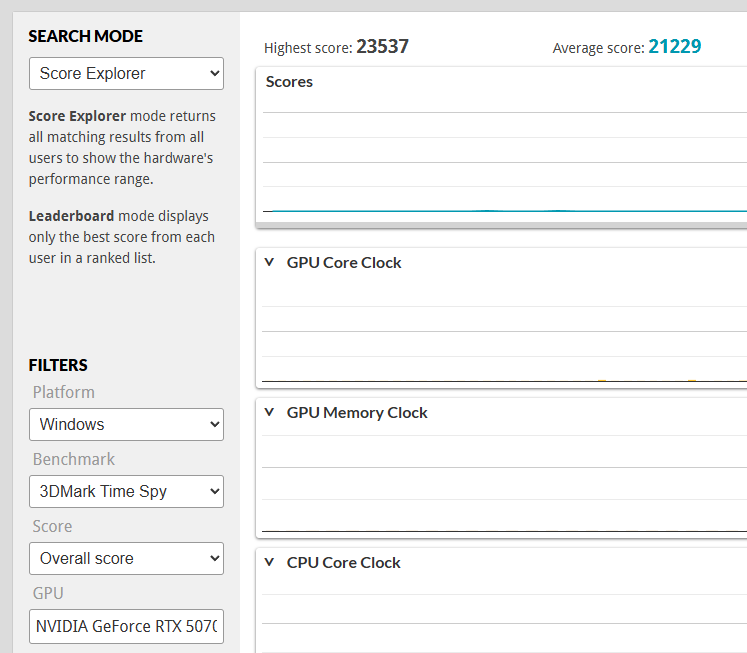Click the FILTERS section heading
The image size is (747, 653).
(58, 365)
